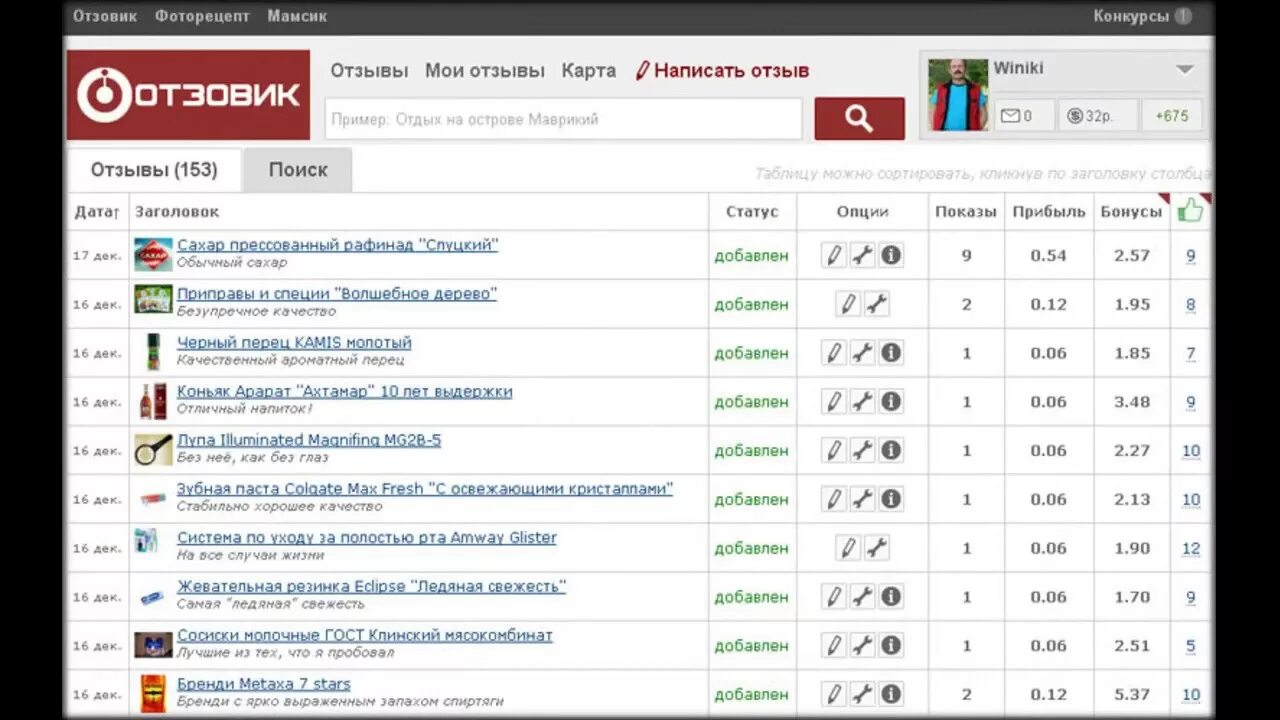
Task: Click the likes count 5 for Сосиски молочные
Action: (x=1190, y=646)
